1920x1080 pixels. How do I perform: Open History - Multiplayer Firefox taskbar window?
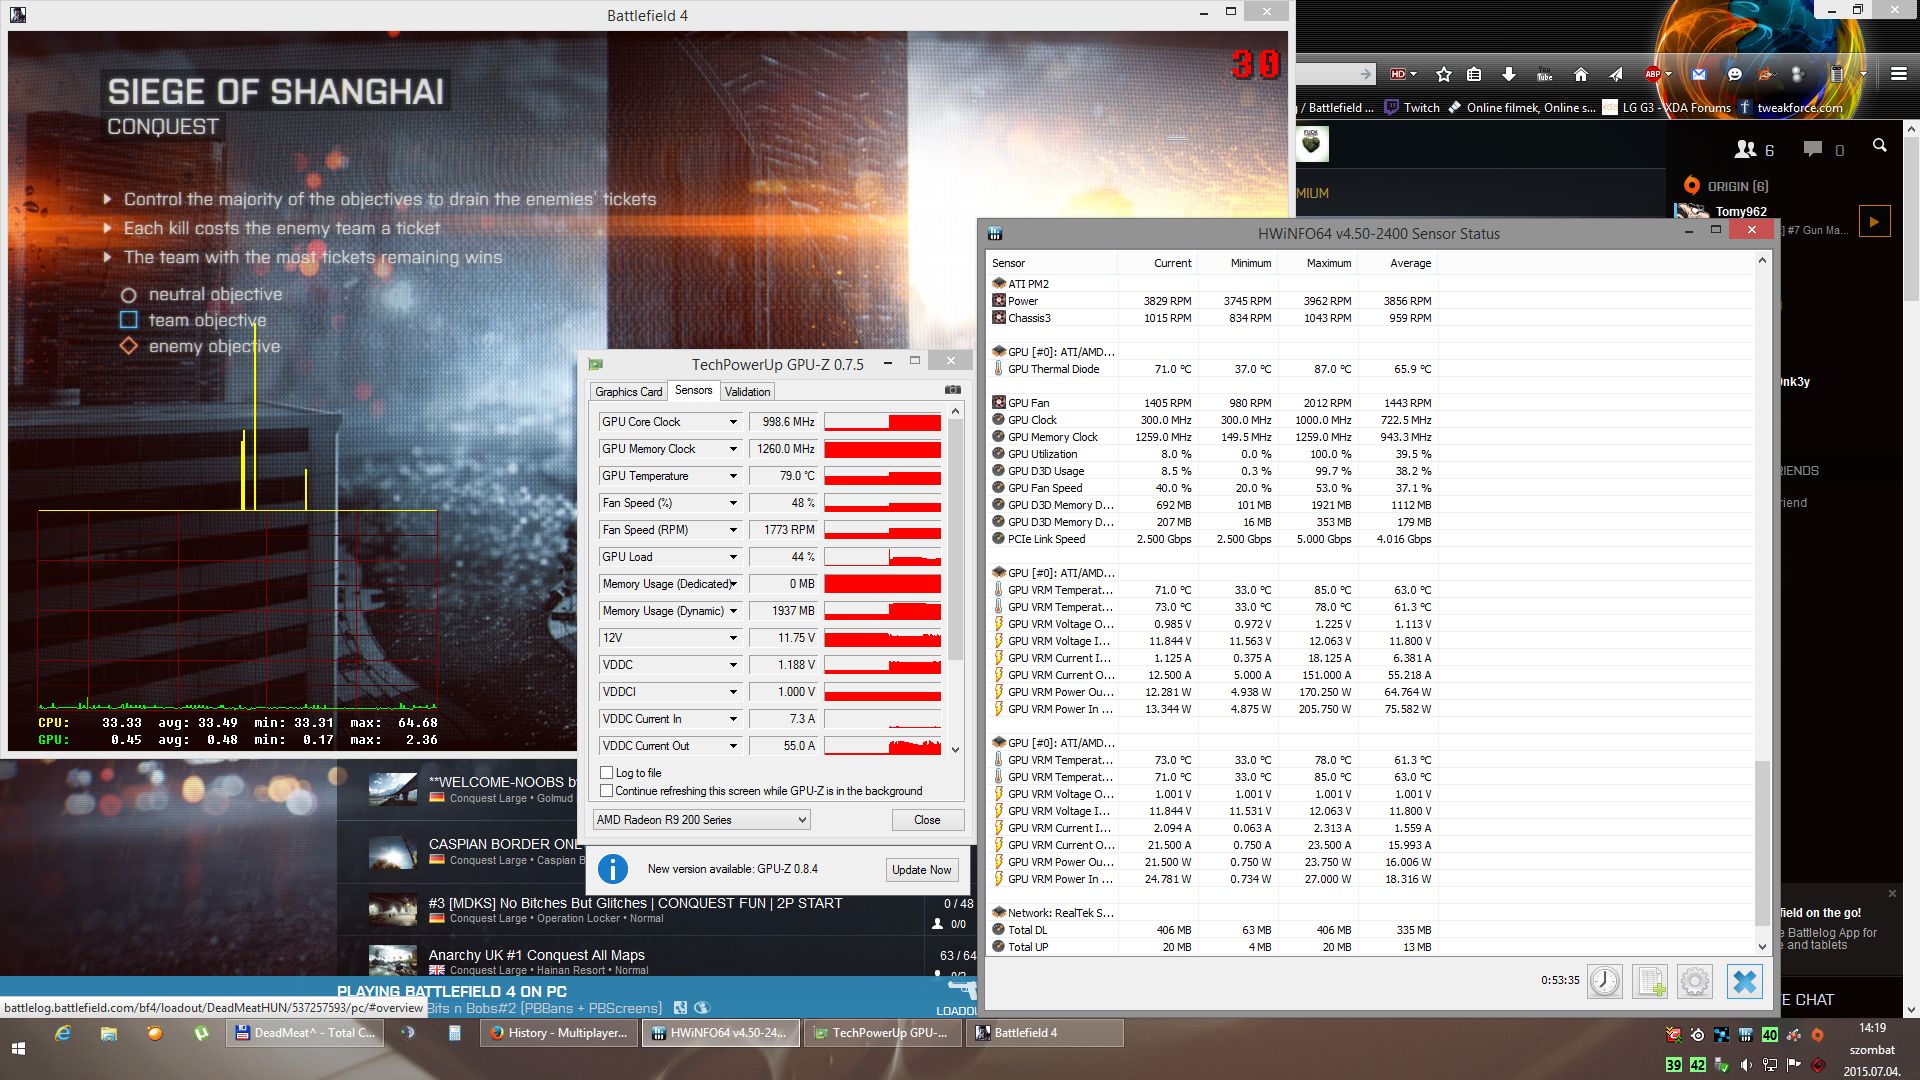pyautogui.click(x=558, y=1033)
